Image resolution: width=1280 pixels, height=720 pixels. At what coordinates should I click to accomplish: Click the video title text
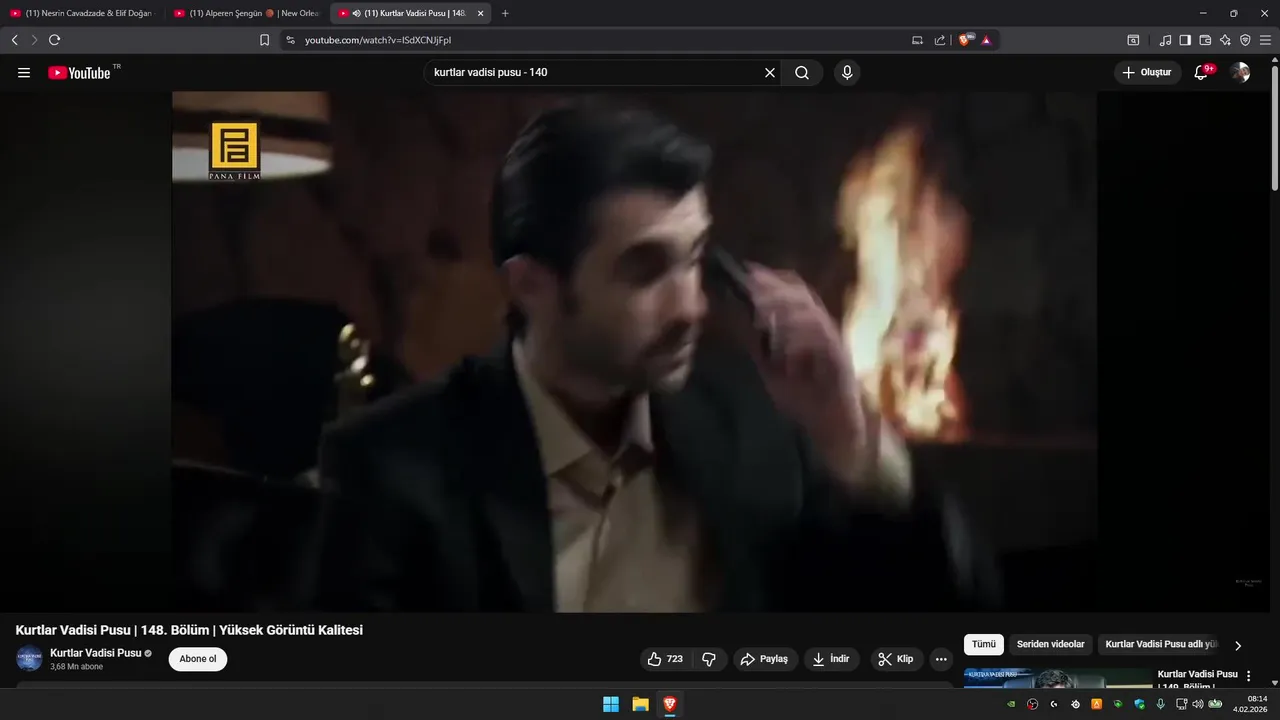[x=189, y=630]
